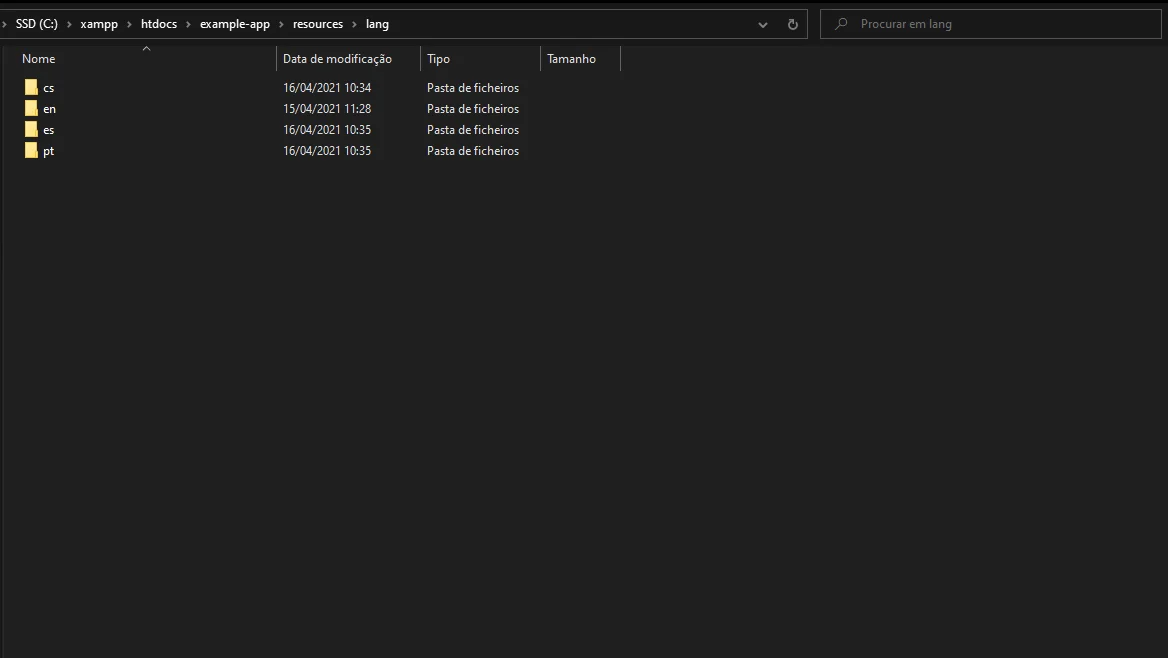
Task: Open resources from the breadcrumb path
Action: [318, 24]
